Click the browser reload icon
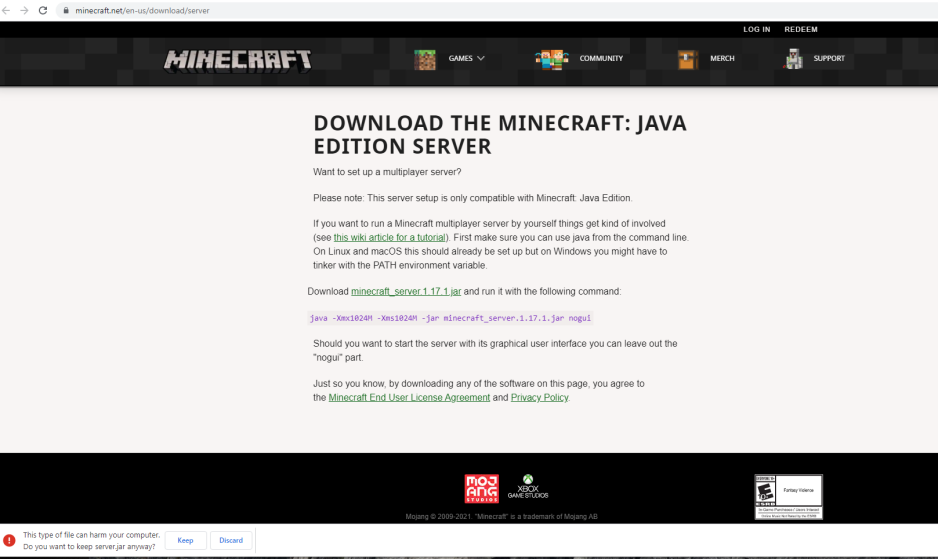Image resolution: width=938 pixels, height=559 pixels. coord(42,10)
